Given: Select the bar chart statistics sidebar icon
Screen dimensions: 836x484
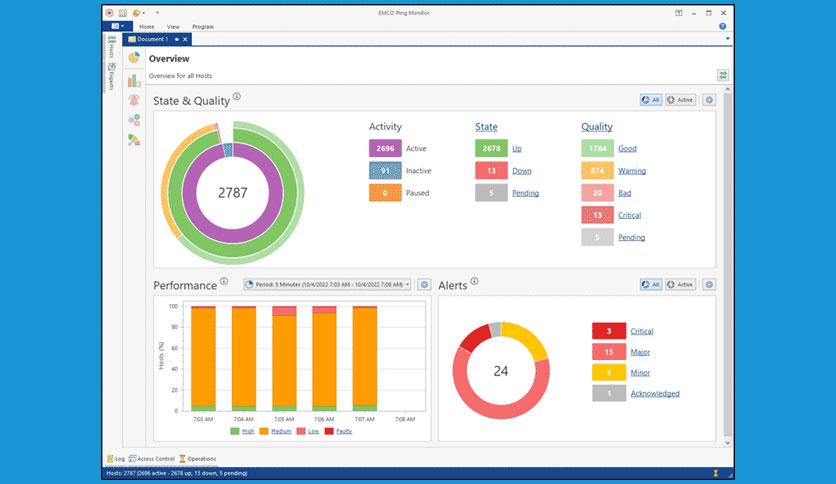Looking at the screenshot, I should tap(134, 80).
